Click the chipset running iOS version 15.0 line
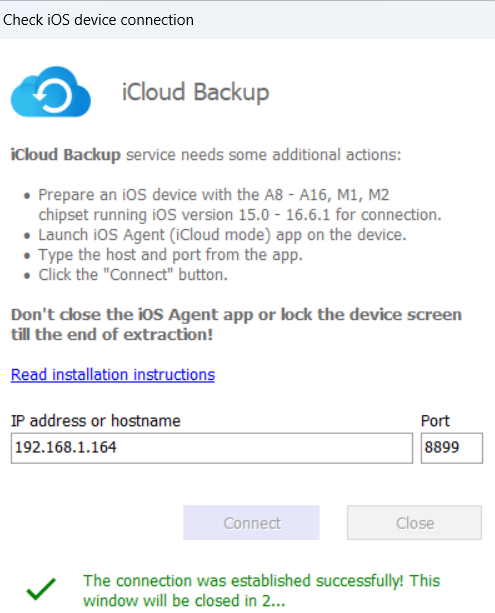 pos(240,215)
